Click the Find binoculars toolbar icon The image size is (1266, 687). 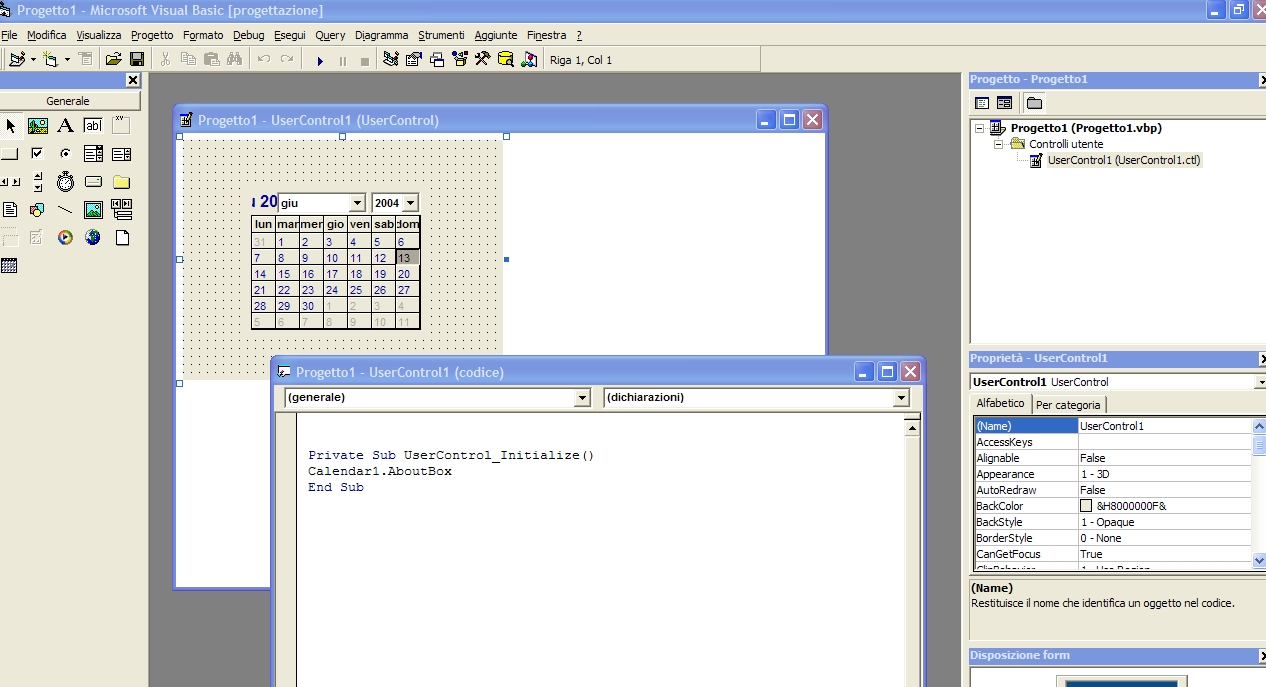pos(234,60)
